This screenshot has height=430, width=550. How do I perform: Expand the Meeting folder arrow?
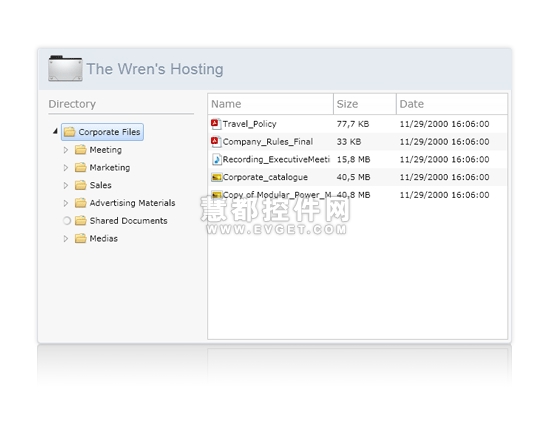tap(66, 150)
